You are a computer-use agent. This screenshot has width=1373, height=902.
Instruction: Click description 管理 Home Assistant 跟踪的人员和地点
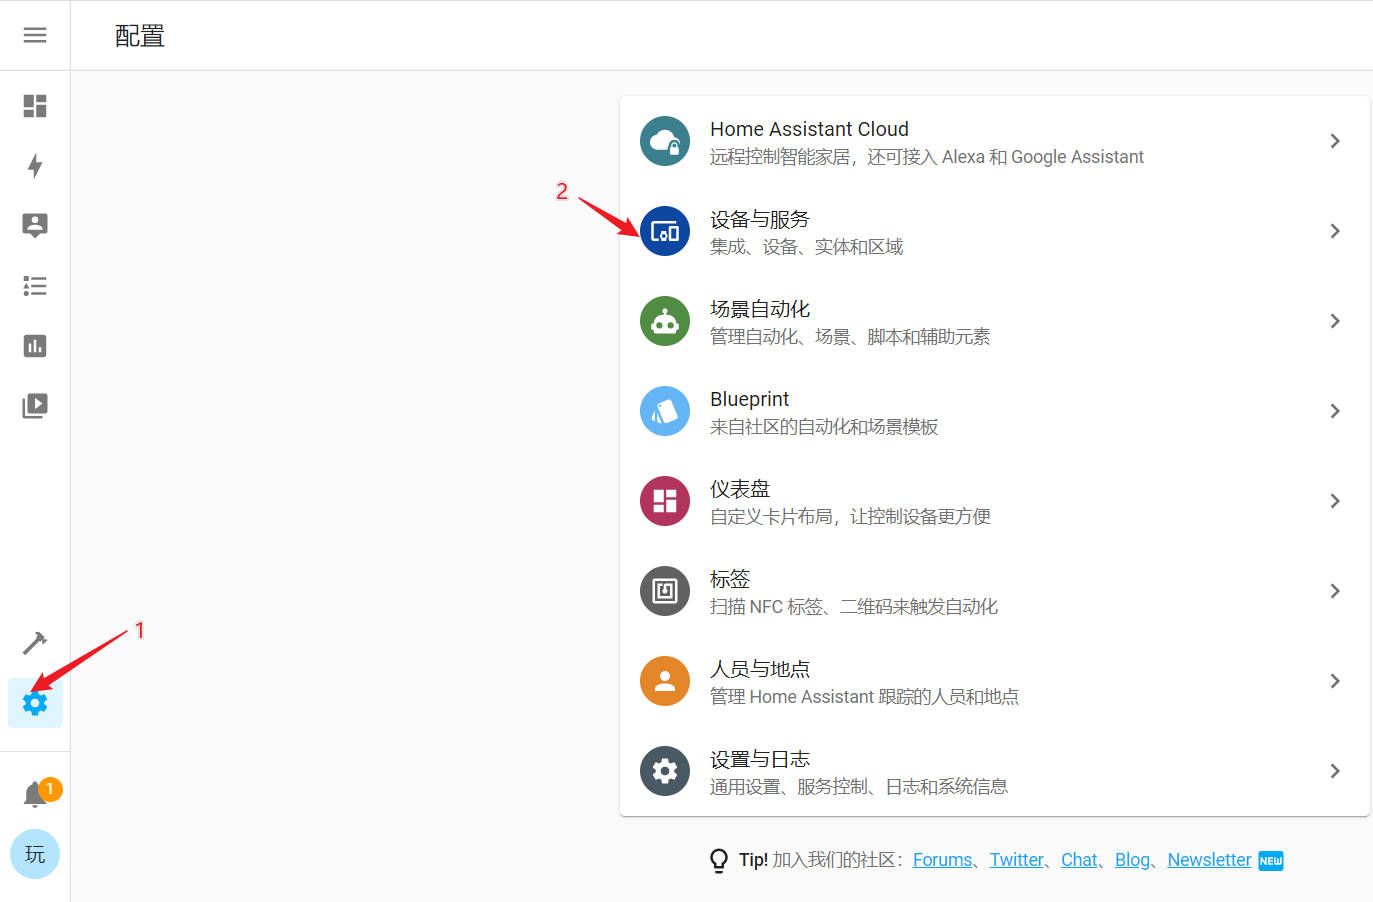click(864, 697)
